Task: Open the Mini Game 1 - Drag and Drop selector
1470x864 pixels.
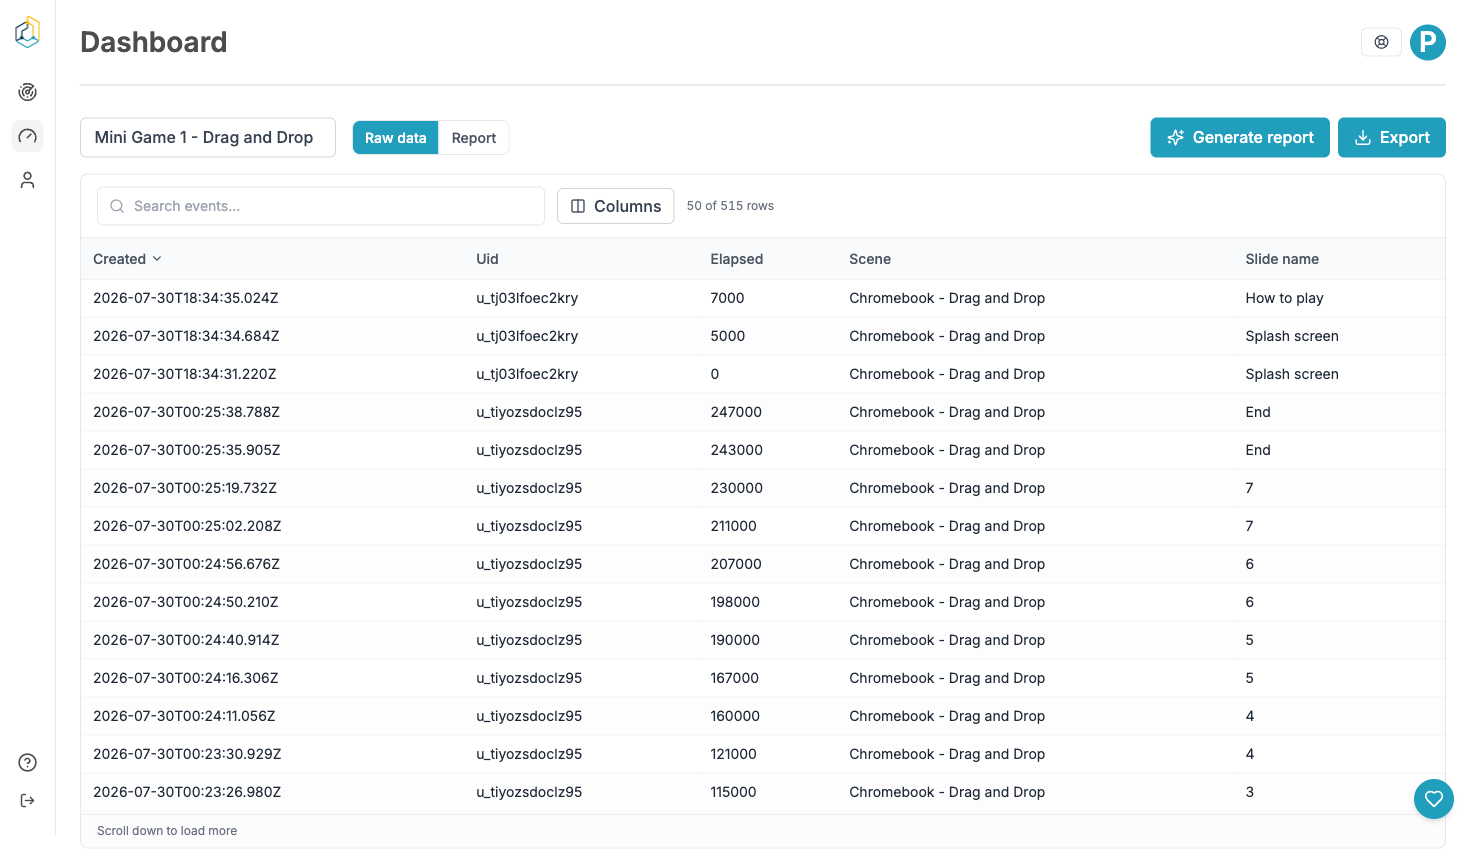Action: (x=208, y=138)
